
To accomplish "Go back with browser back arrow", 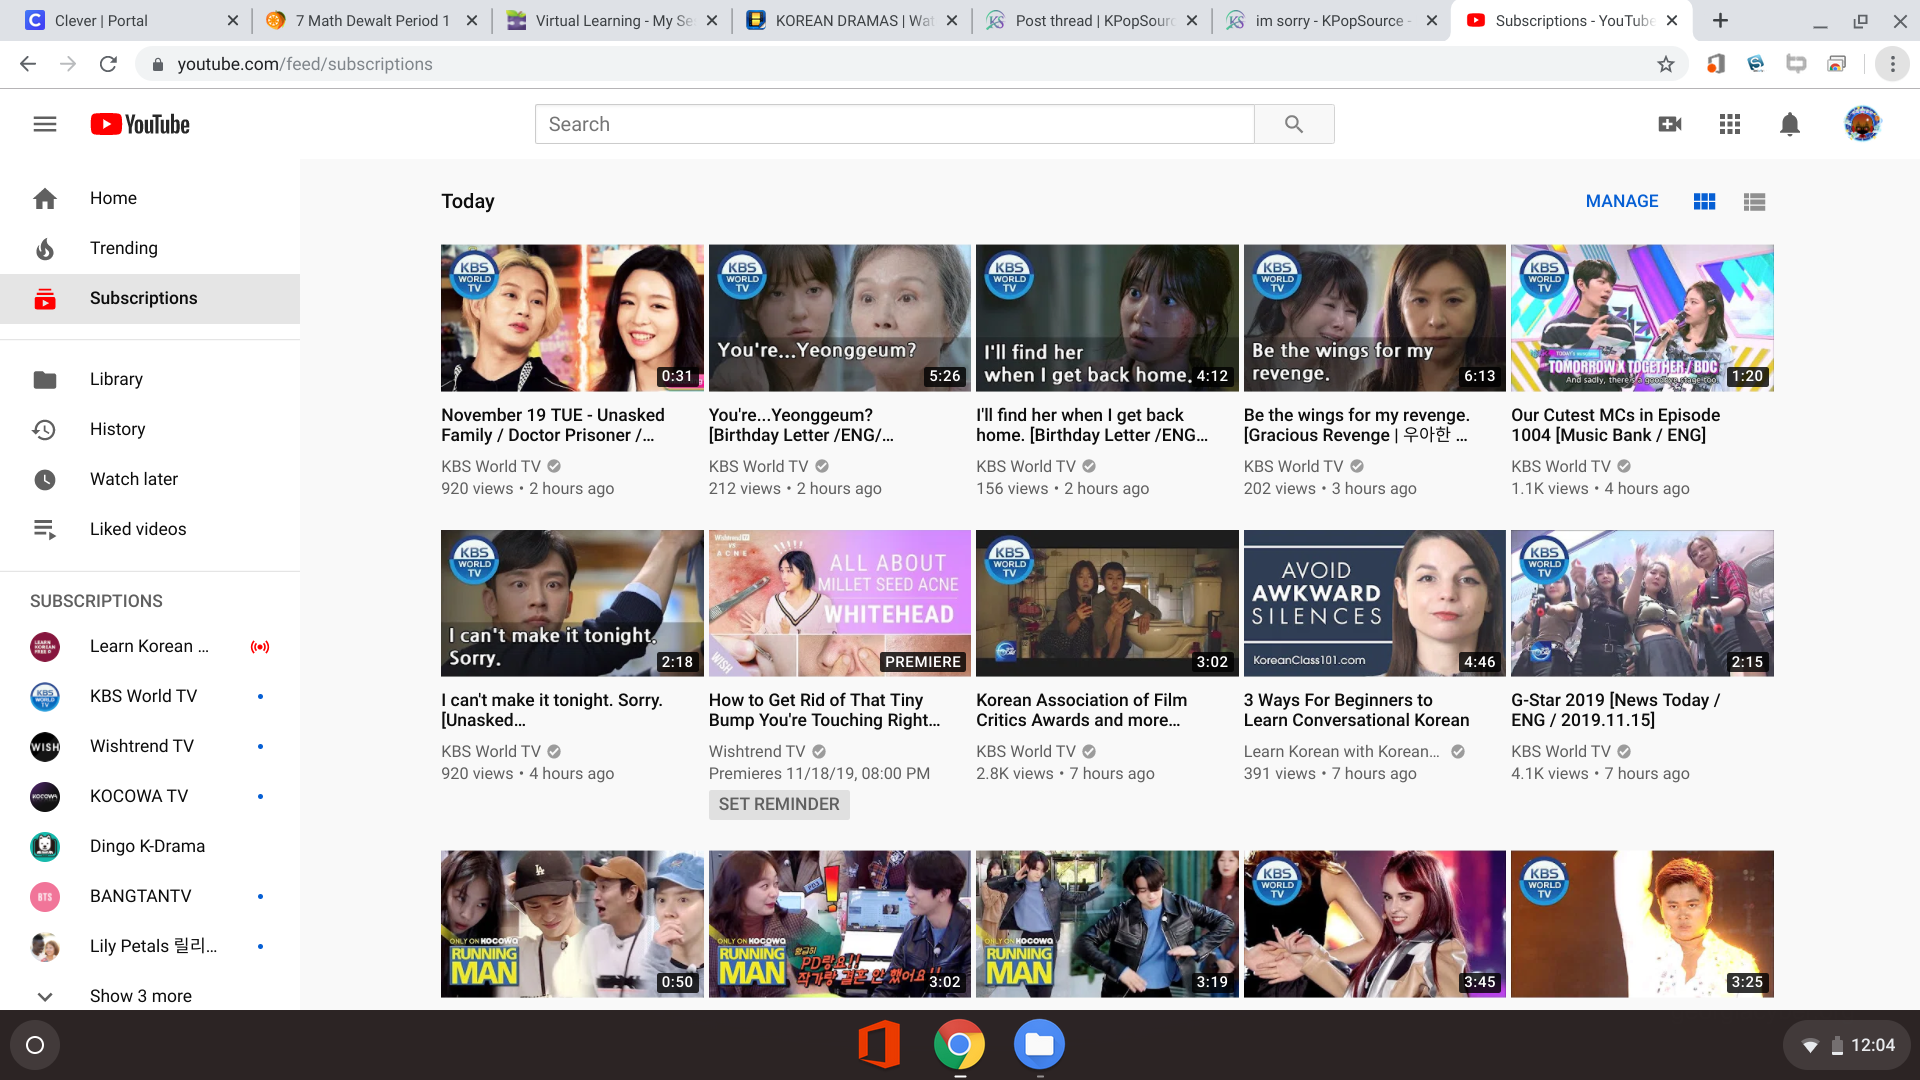I will click(28, 64).
